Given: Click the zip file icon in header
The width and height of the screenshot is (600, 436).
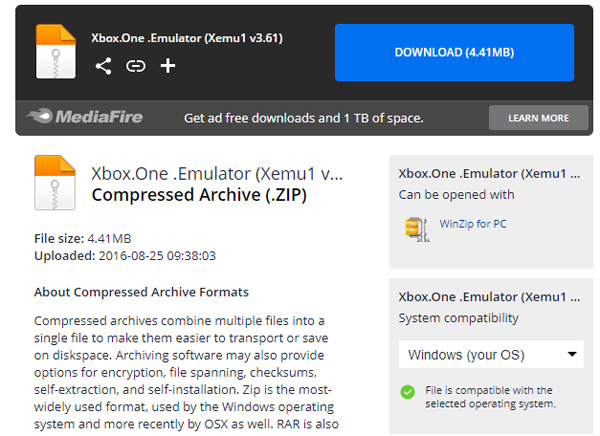Looking at the screenshot, I should click(56, 50).
